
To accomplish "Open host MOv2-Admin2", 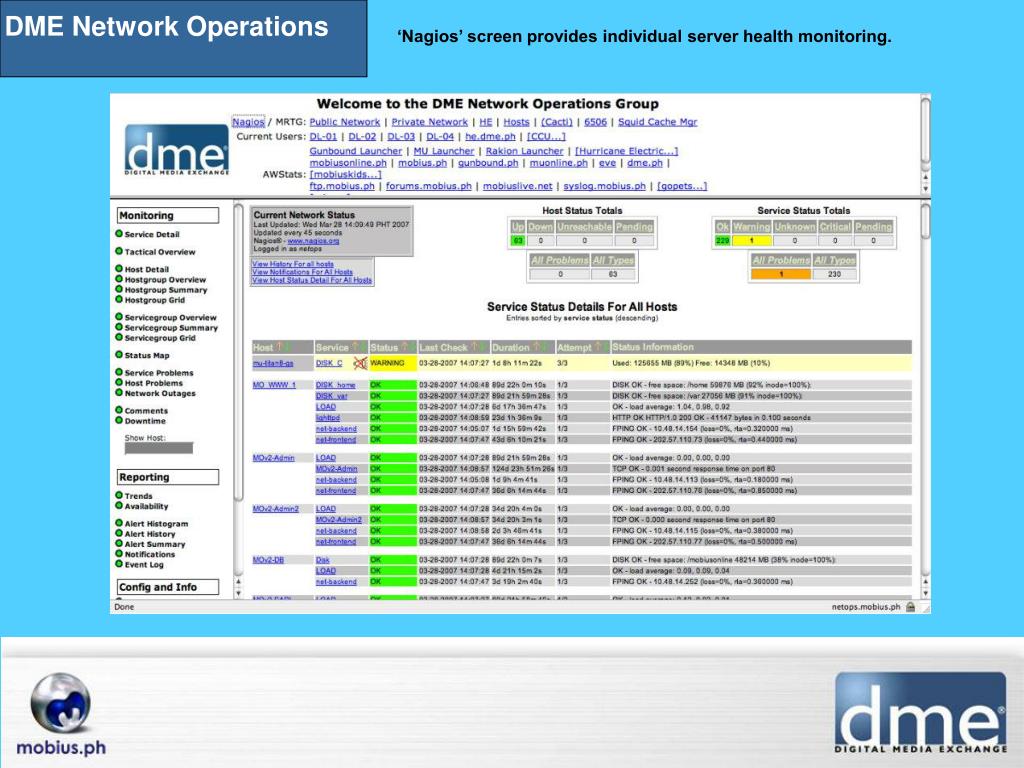I will click(x=276, y=509).
